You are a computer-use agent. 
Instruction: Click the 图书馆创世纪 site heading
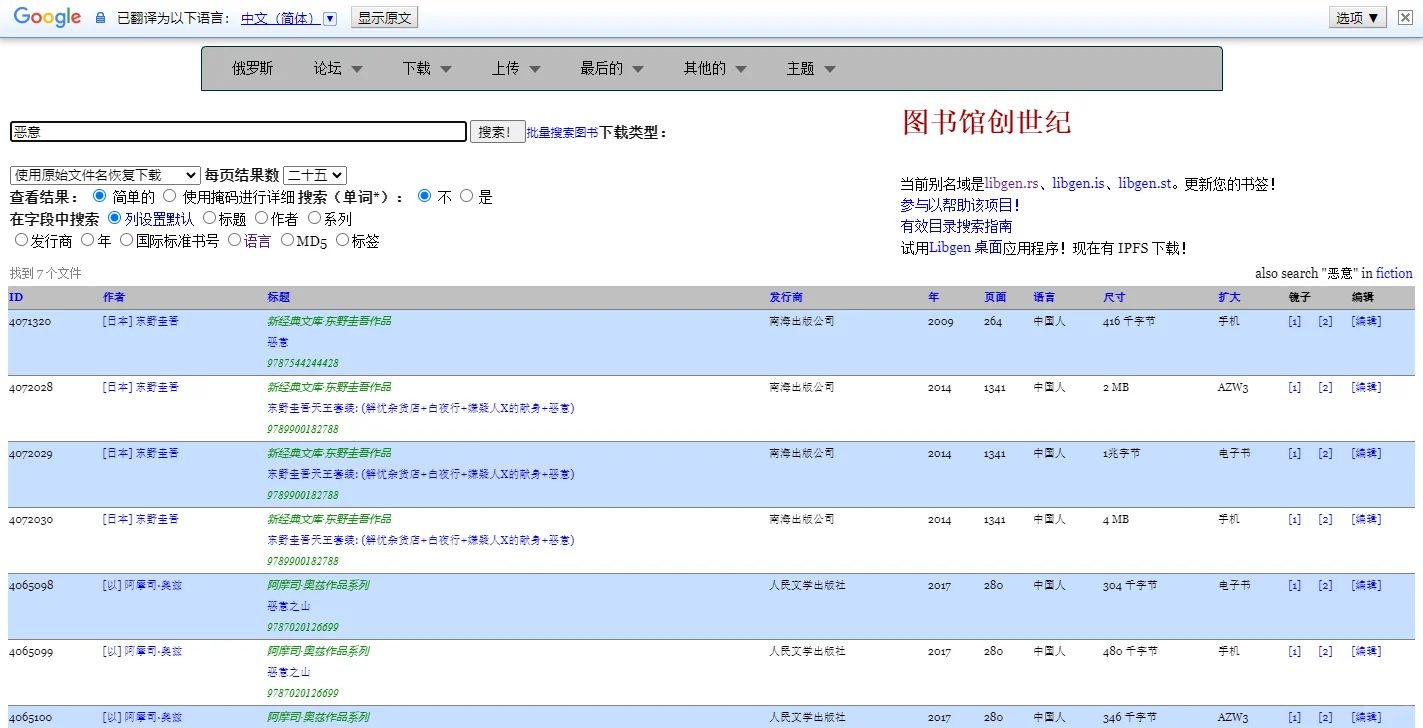tap(987, 122)
